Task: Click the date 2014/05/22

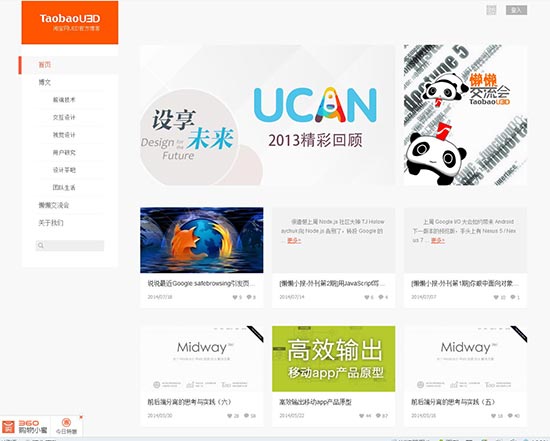Action: [x=291, y=415]
